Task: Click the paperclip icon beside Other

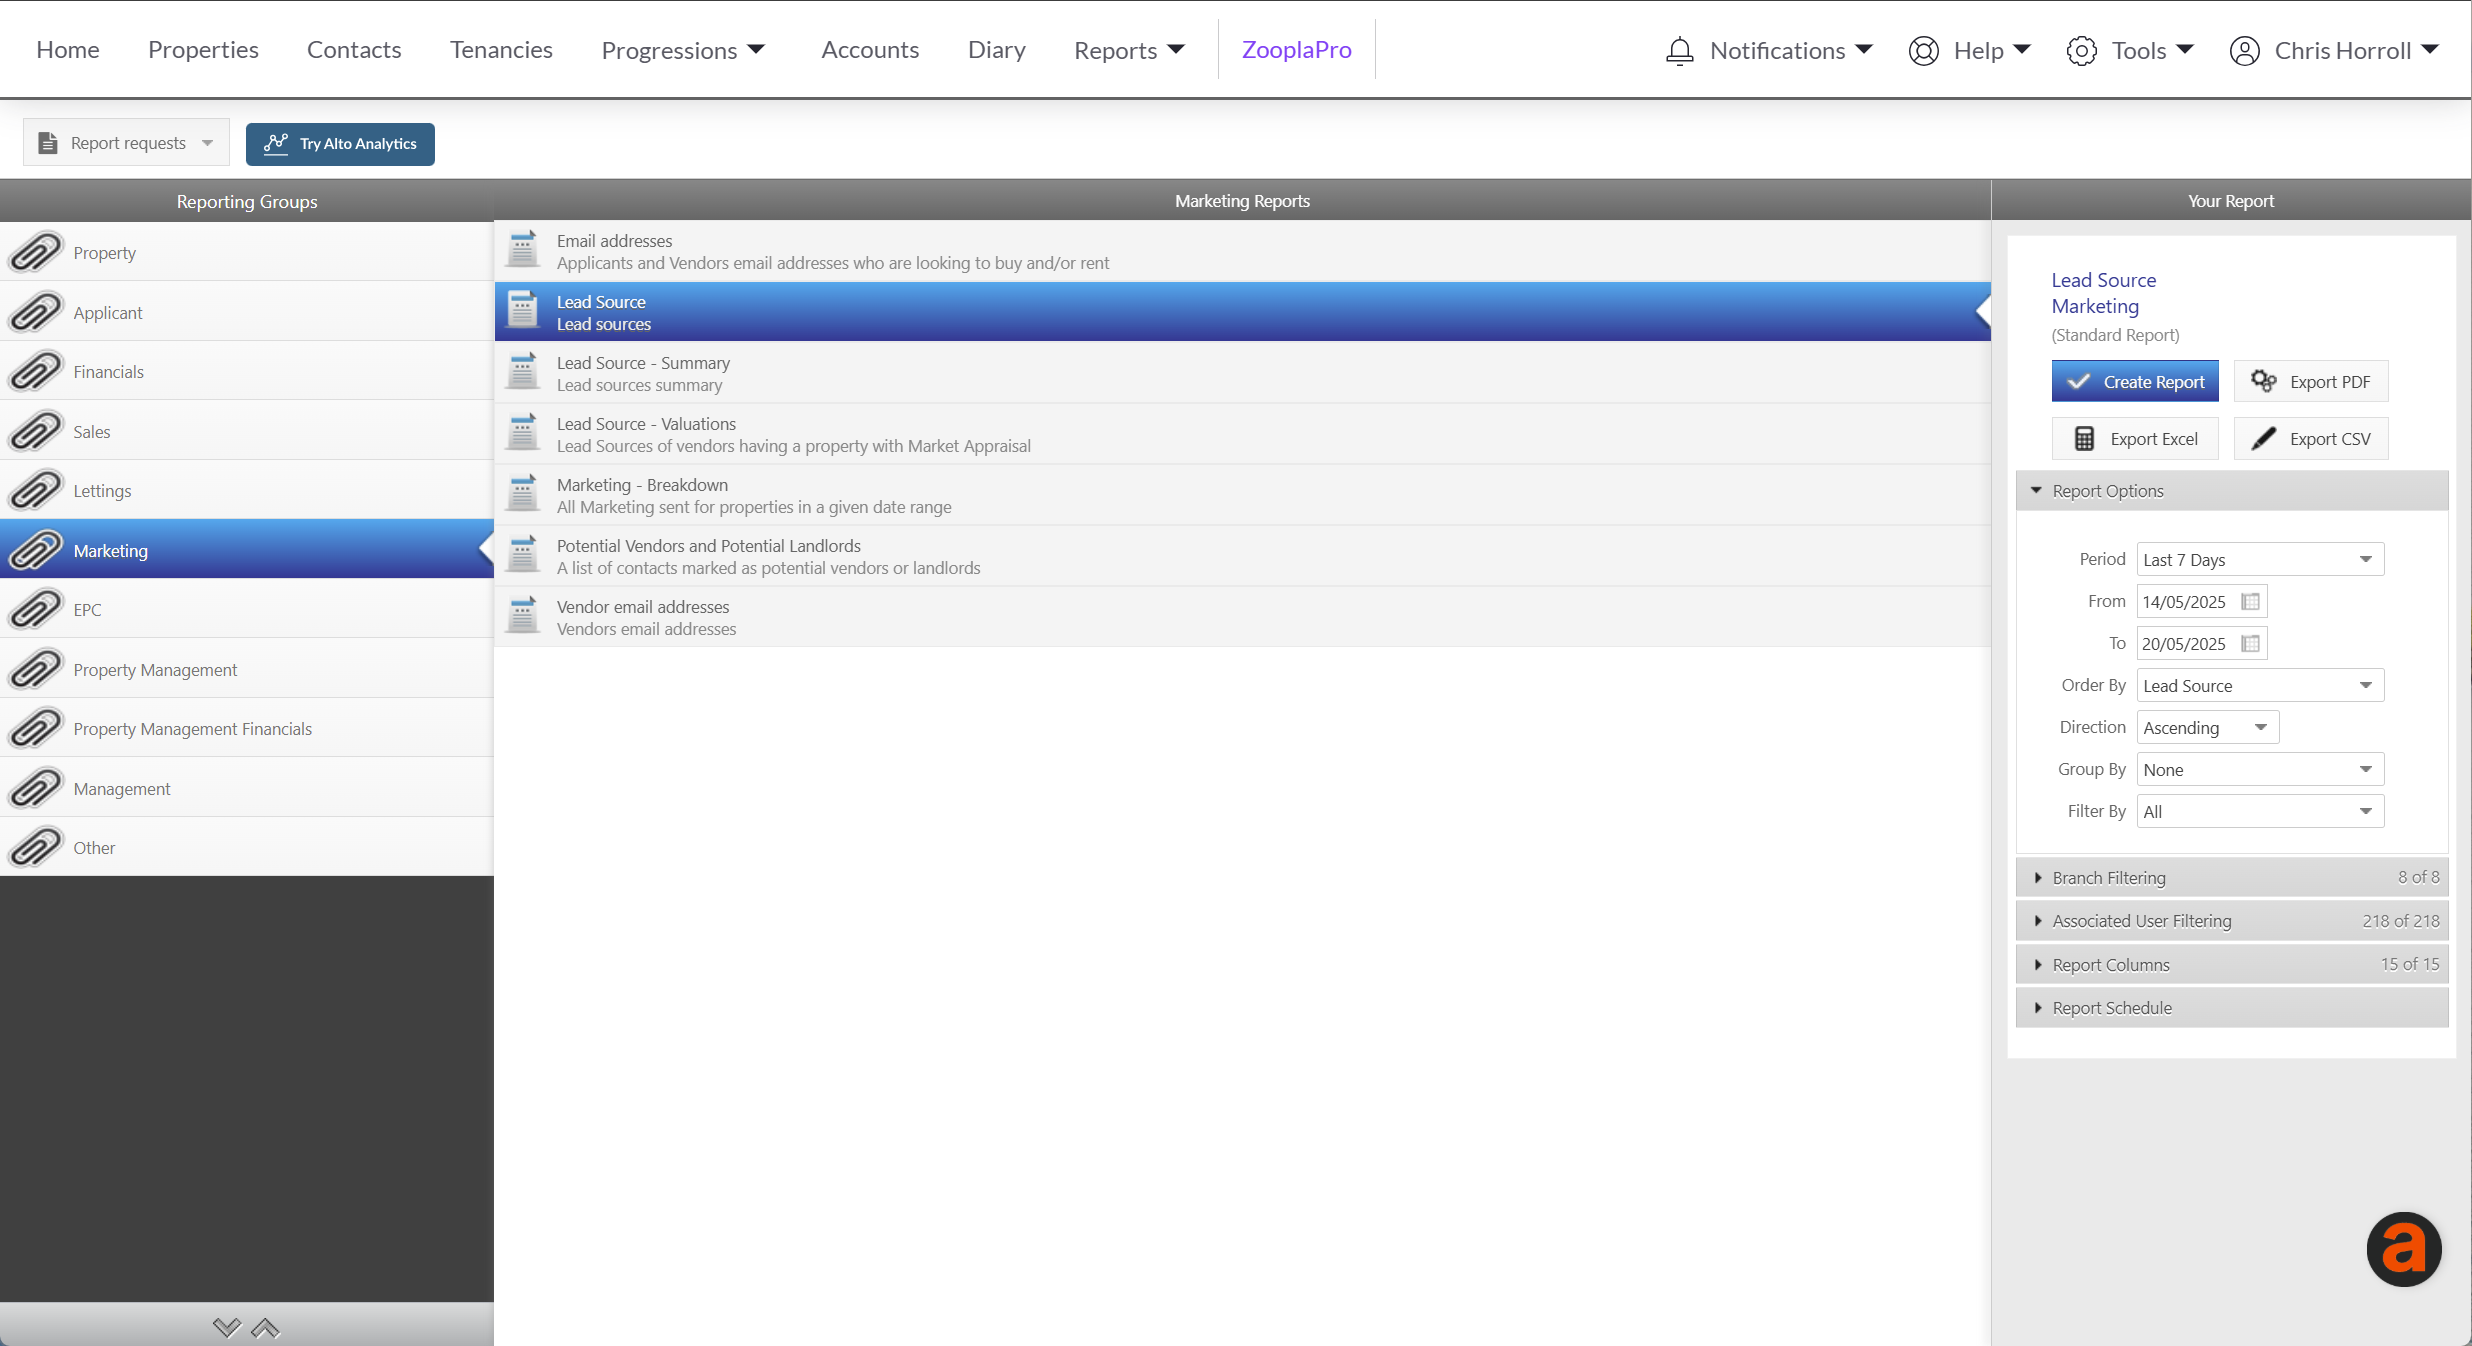Action: tap(35, 847)
